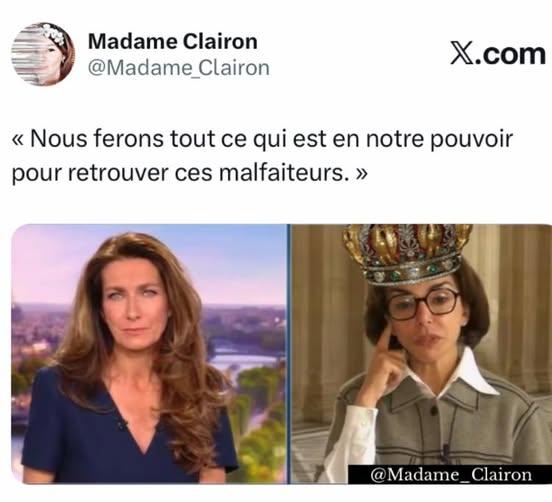The image size is (552, 502).
Task: Open the @Madame_Clairon handle under the name
Action: [178, 68]
